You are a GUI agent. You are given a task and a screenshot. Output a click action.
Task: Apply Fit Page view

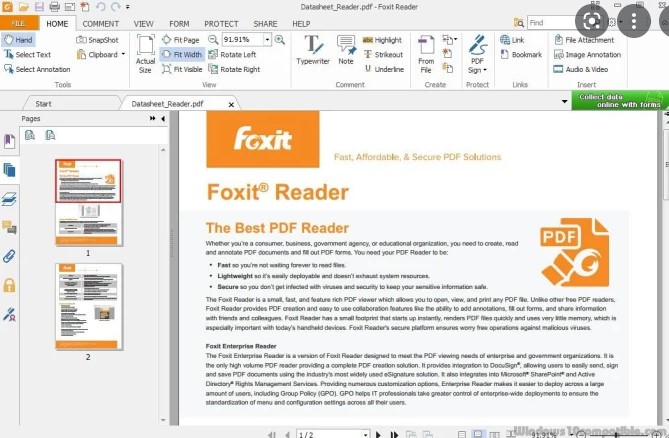click(180, 40)
